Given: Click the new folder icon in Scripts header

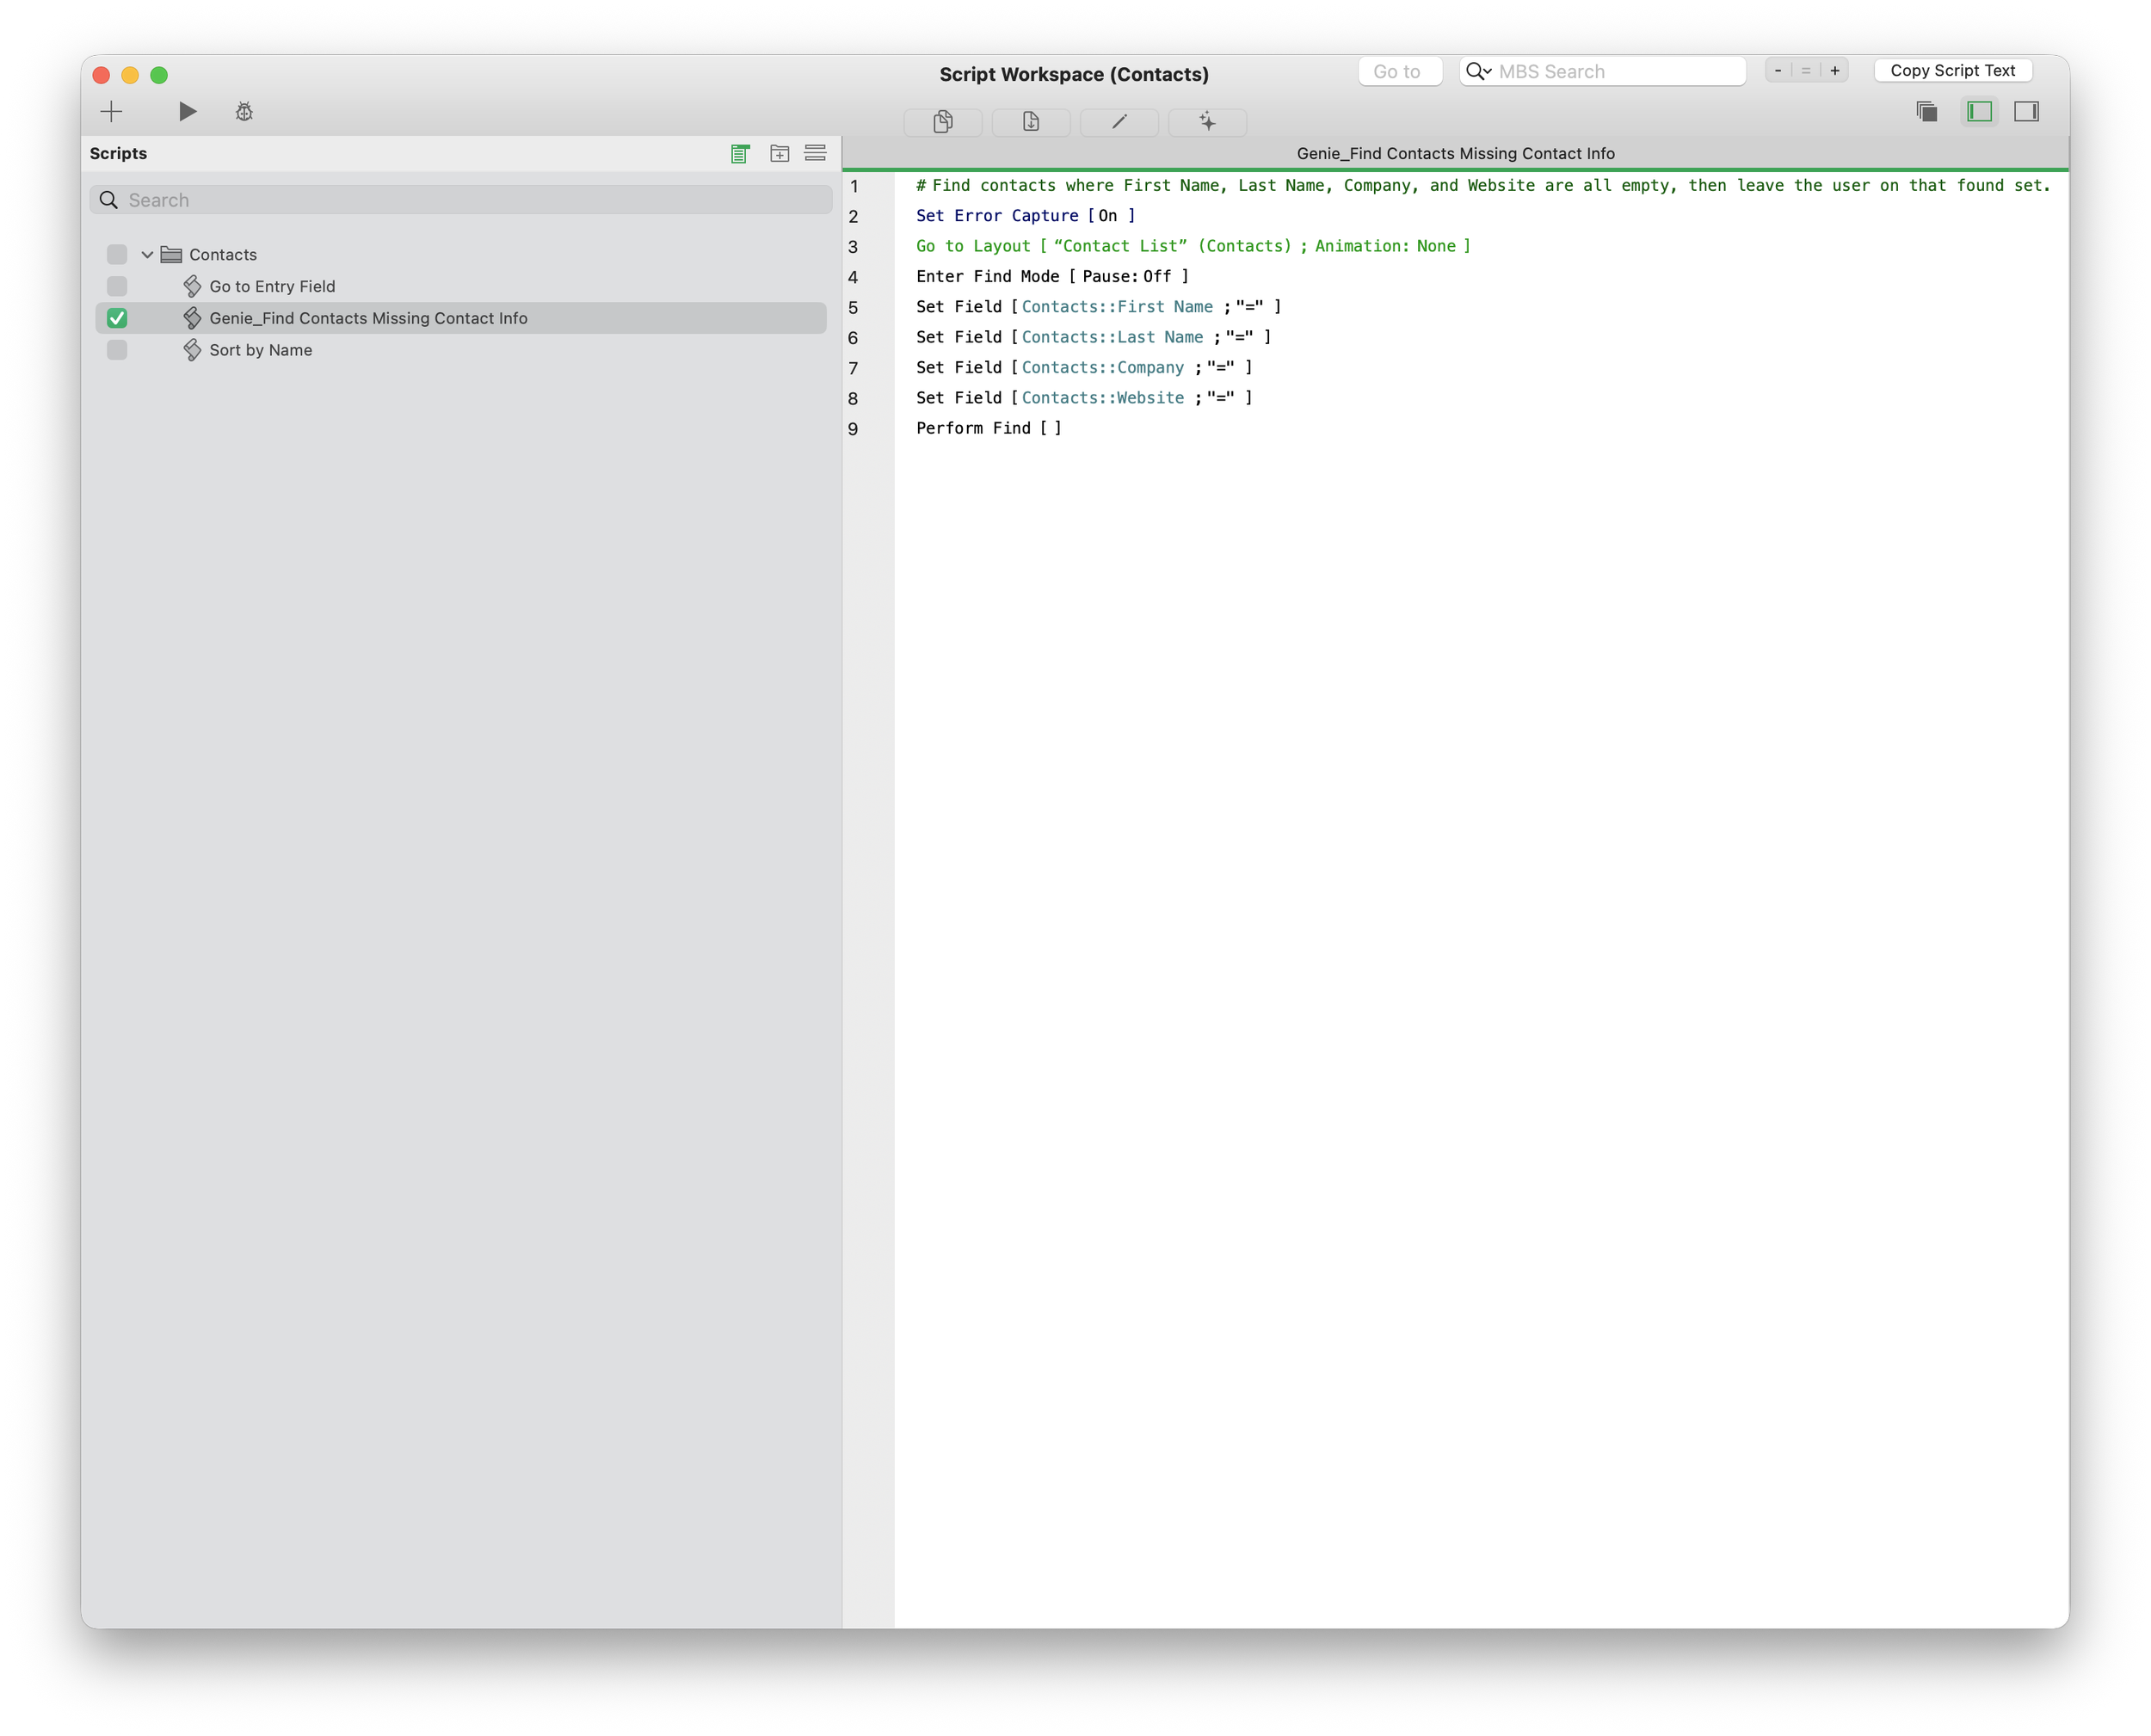Looking at the screenshot, I should point(779,153).
